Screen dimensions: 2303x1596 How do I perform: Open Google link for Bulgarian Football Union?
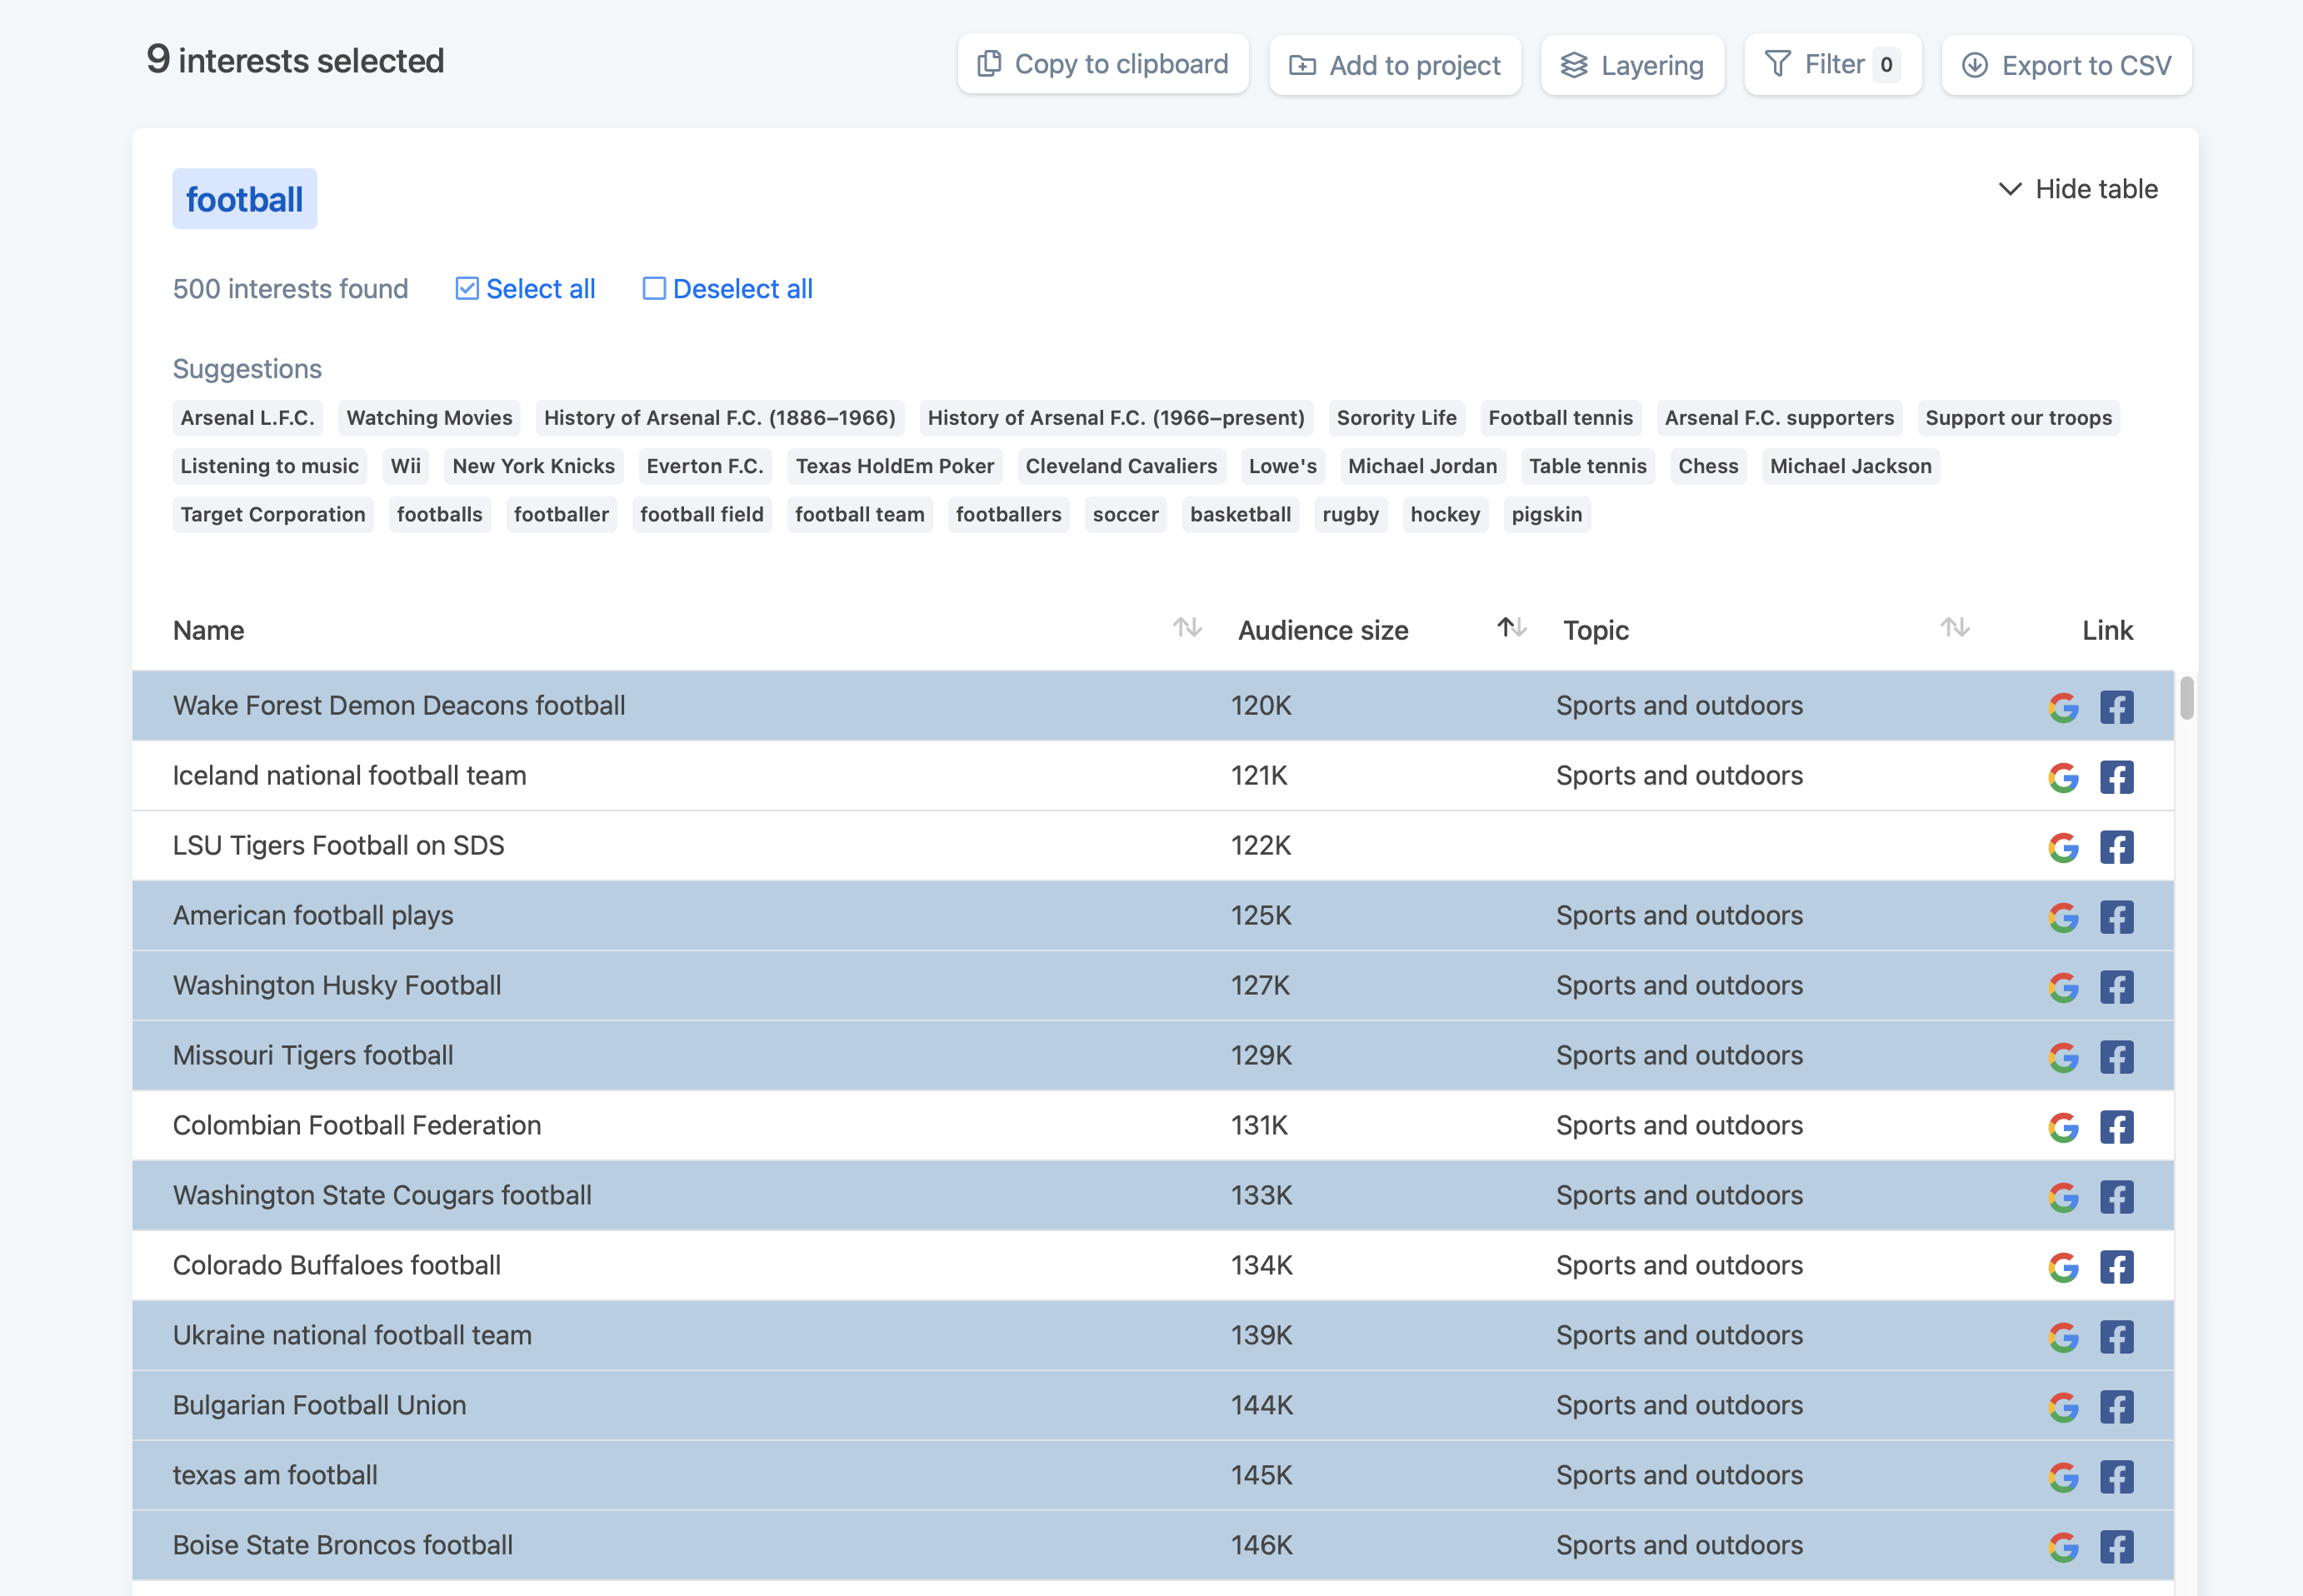(x=2062, y=1407)
